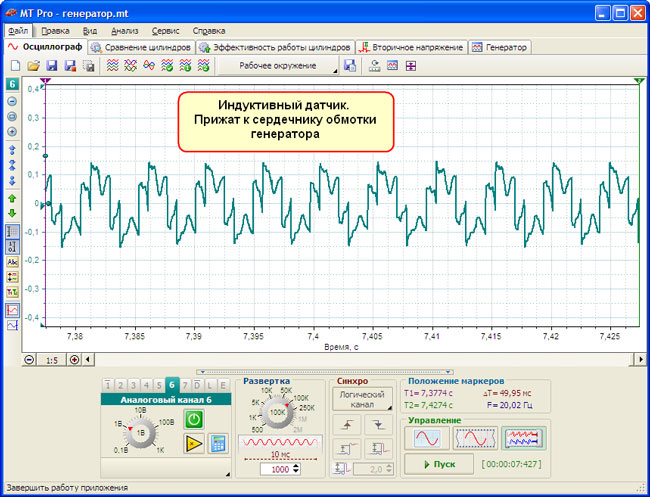
Task: Select the red sine wave display mode
Action: [x=427, y=438]
